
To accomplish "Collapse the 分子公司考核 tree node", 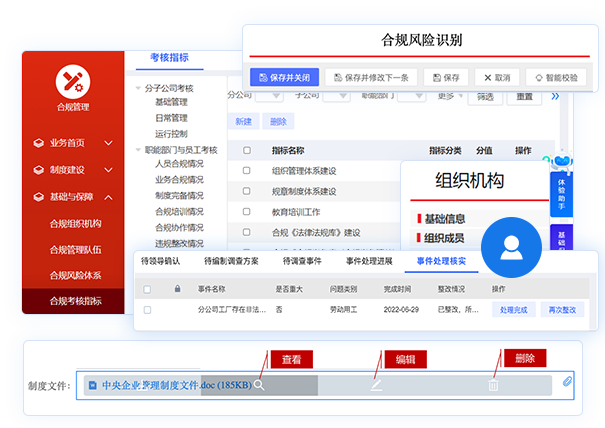I will pyautogui.click(x=137, y=88).
